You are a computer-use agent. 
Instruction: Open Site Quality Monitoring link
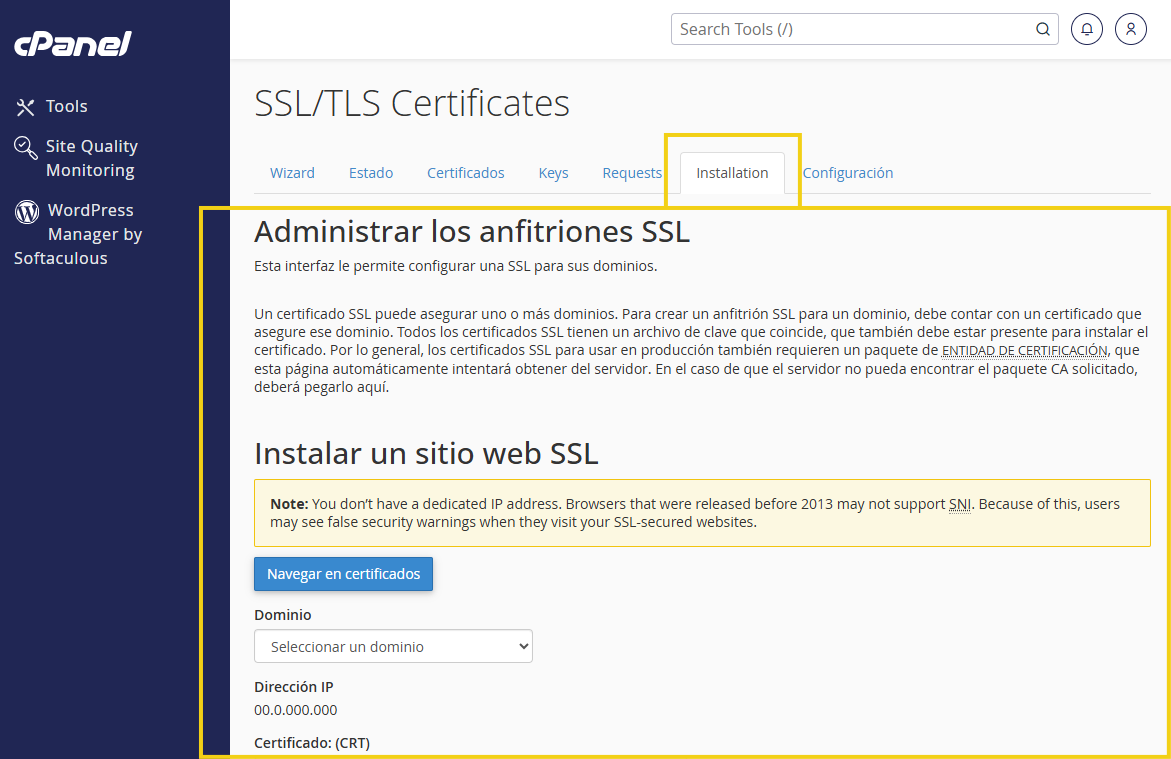pos(91,158)
